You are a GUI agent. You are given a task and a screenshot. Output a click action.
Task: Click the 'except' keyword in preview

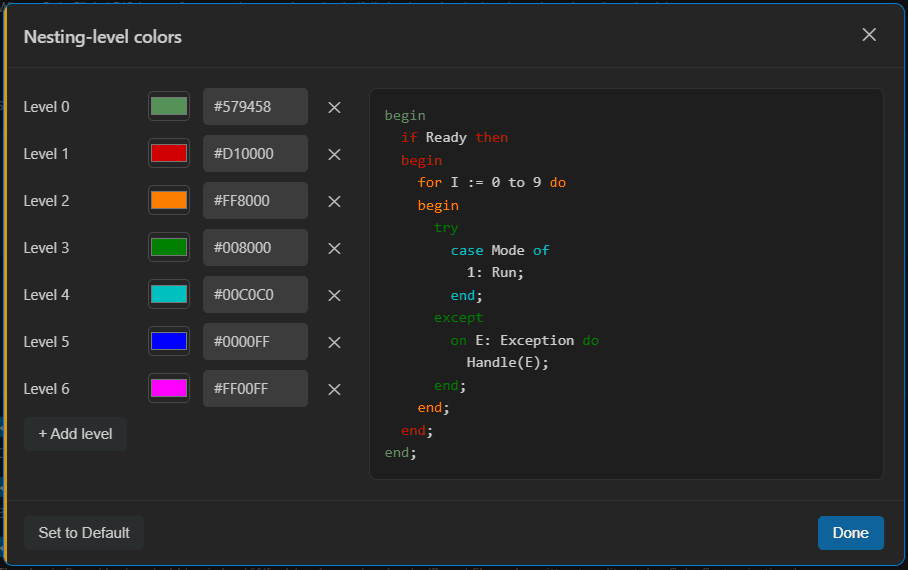458,318
